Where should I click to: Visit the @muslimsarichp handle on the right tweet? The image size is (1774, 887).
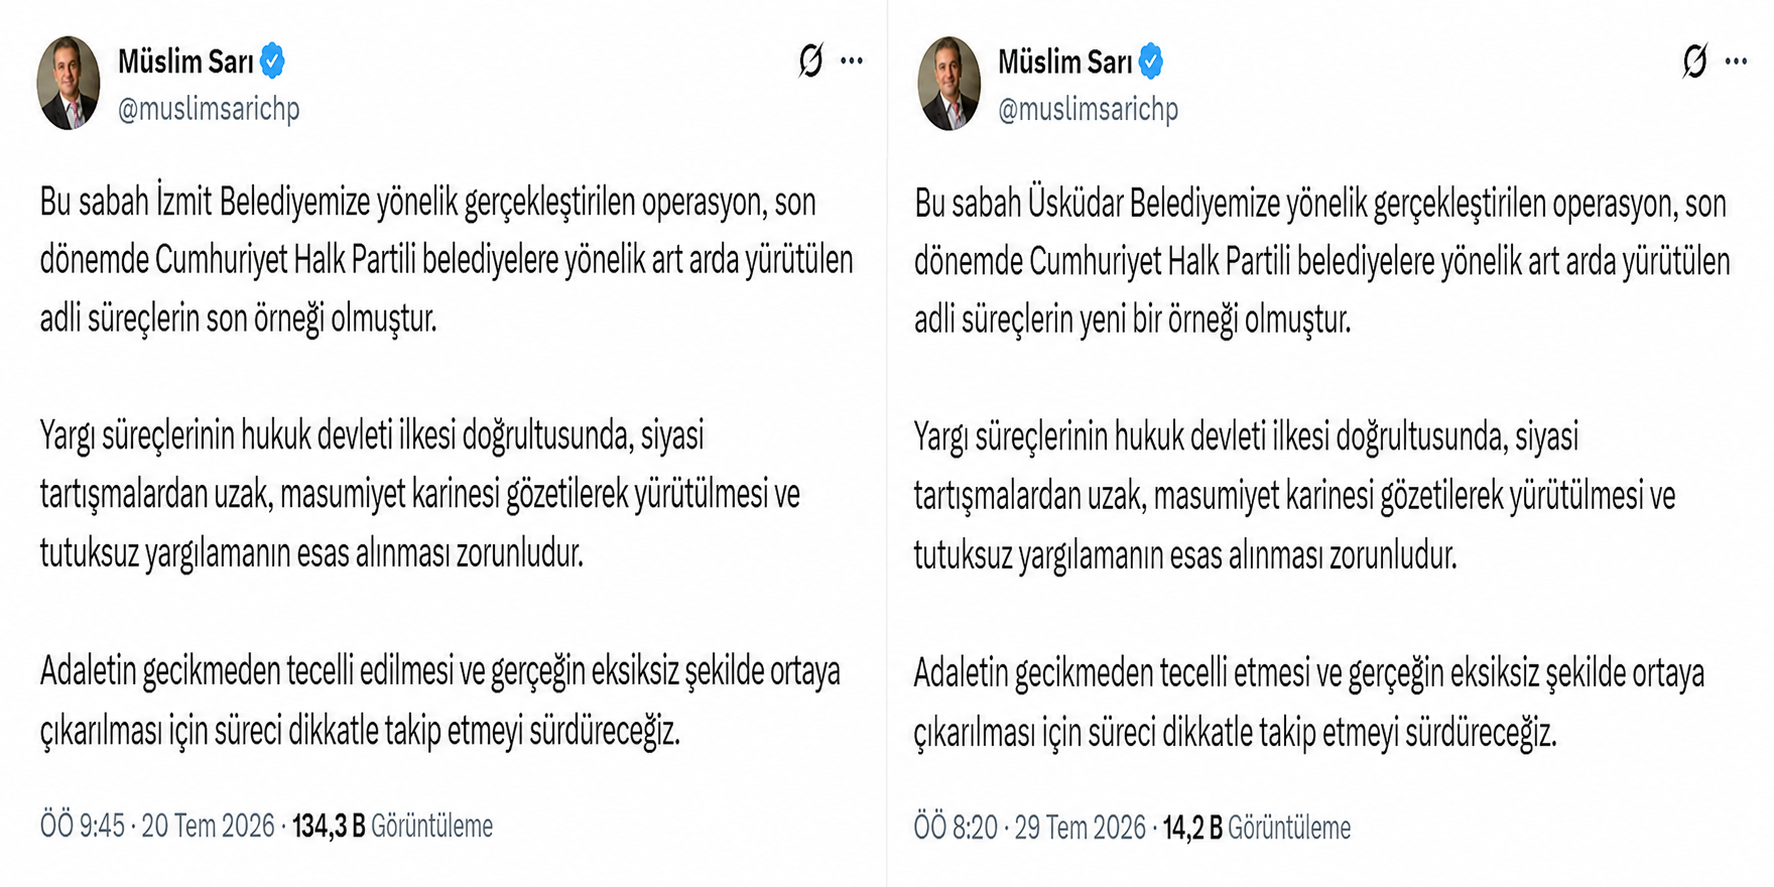click(x=1088, y=109)
